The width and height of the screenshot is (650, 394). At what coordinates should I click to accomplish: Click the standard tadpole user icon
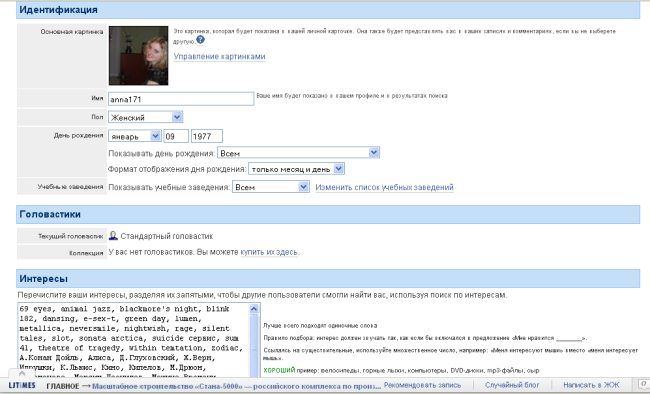click(x=113, y=236)
